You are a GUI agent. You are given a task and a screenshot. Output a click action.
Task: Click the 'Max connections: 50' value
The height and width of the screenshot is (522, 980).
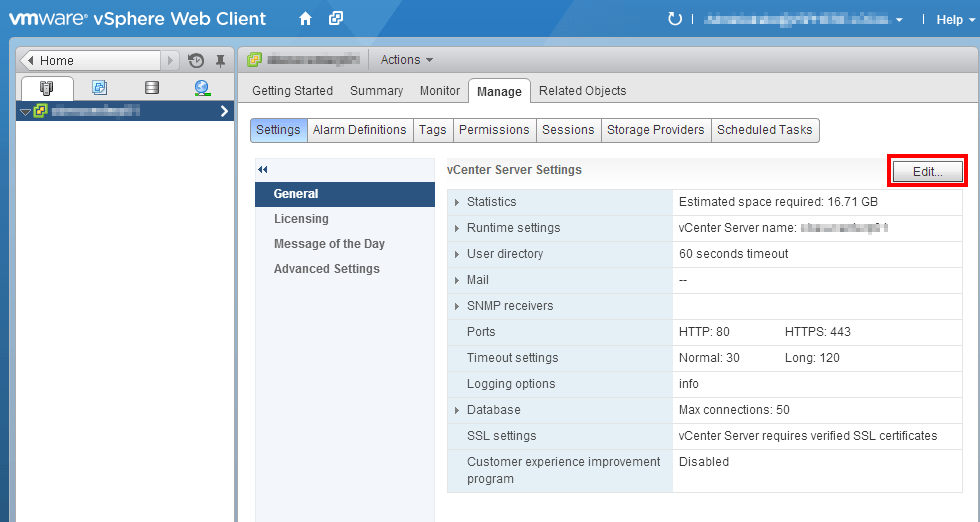coord(734,410)
